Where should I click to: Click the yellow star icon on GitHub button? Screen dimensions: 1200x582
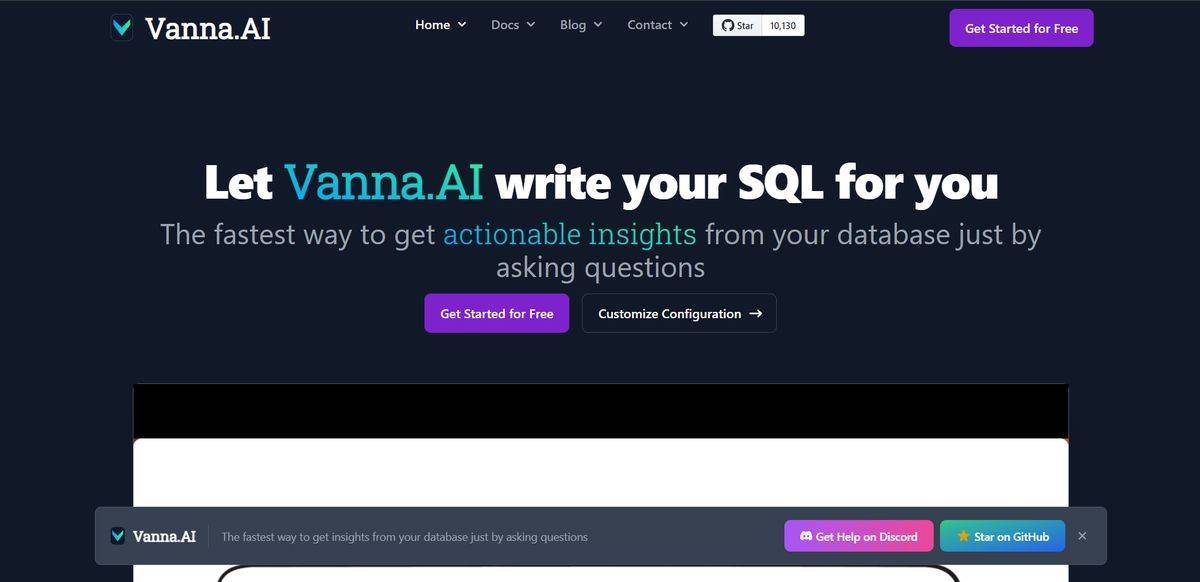point(963,537)
